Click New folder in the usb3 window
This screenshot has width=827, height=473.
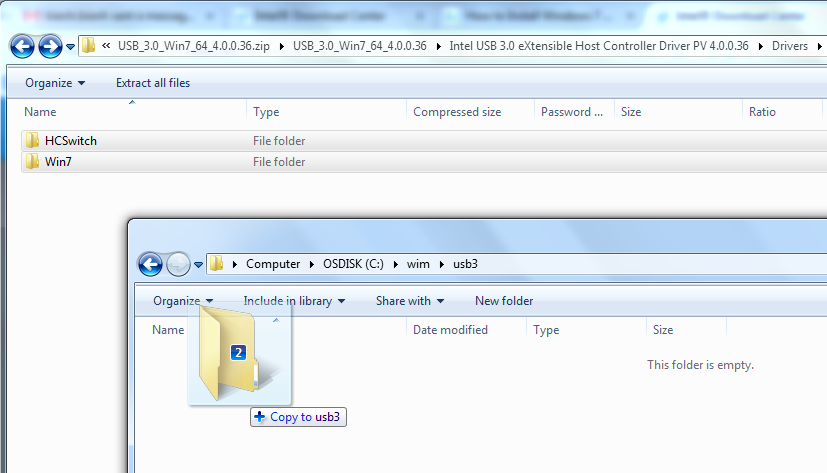504,301
